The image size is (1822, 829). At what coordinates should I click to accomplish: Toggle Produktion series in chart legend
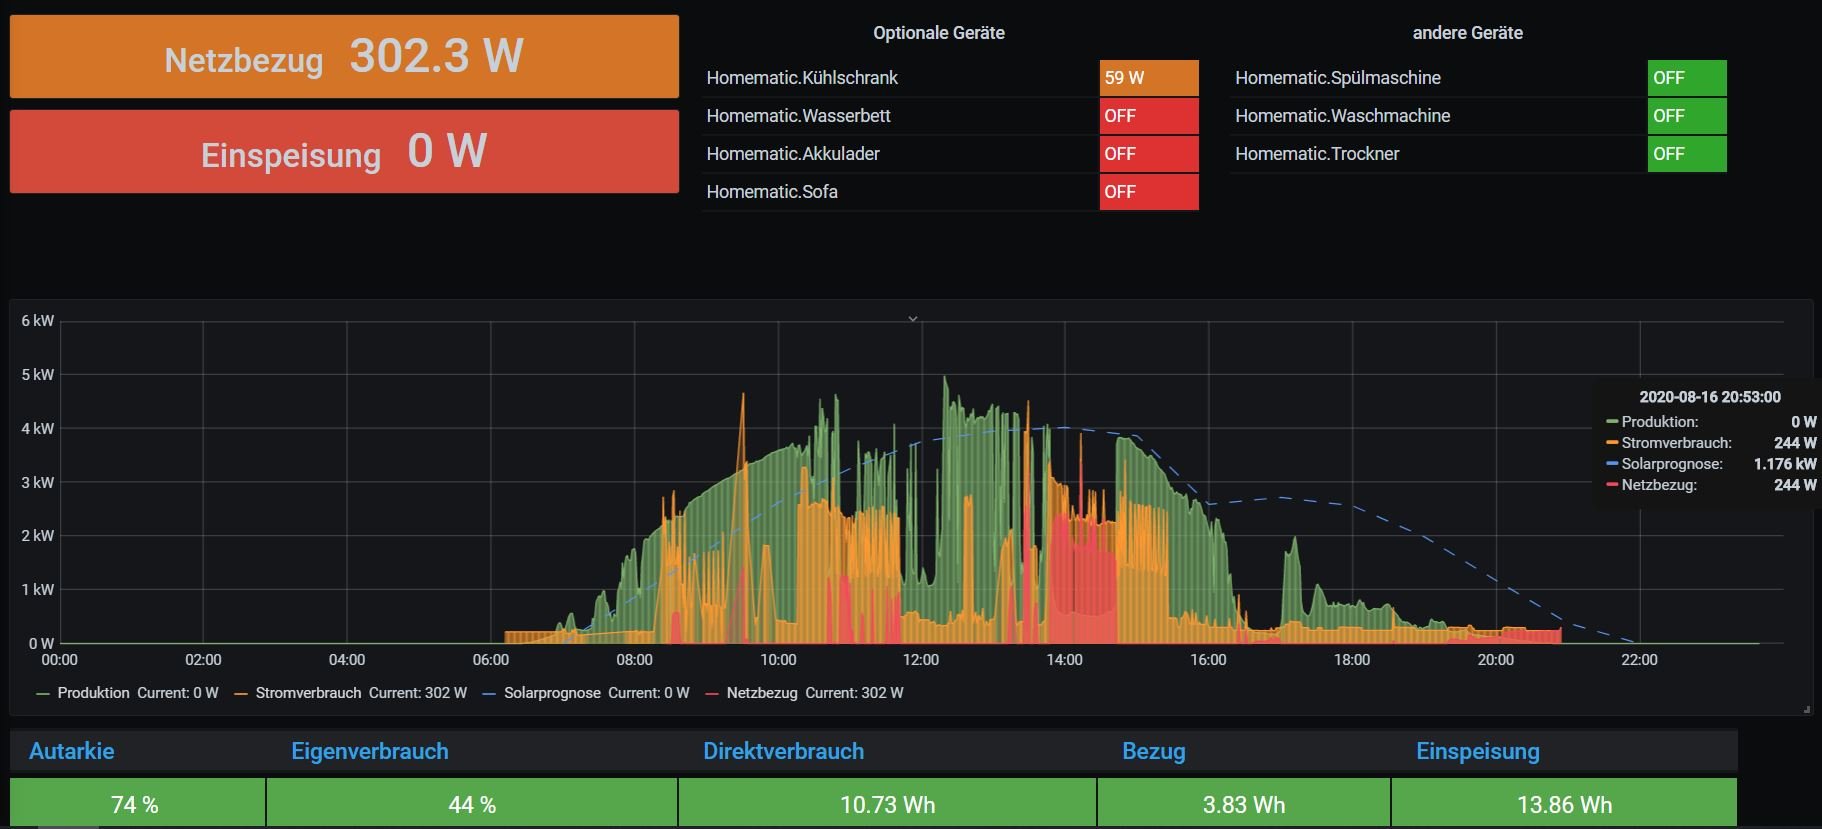pyautogui.click(x=93, y=693)
